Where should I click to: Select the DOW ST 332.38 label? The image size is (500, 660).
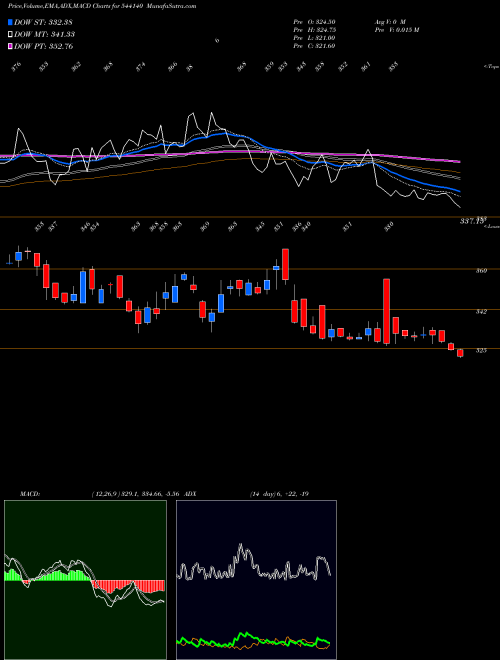[43, 22]
